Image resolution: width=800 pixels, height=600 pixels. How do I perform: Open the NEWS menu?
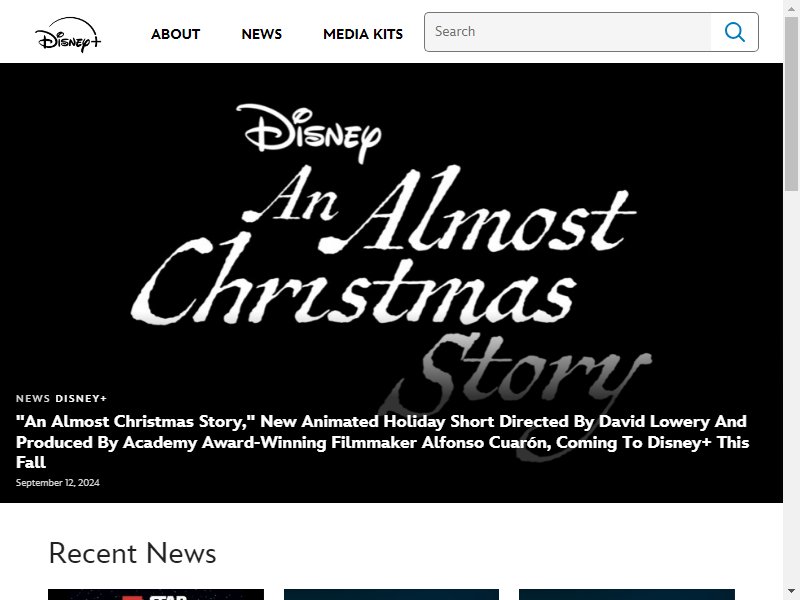262,34
